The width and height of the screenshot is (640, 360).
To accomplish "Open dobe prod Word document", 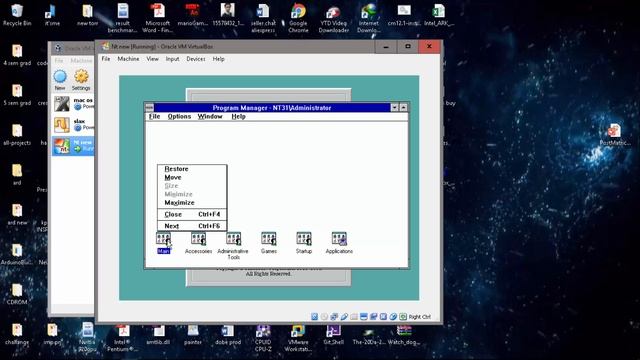I will [228, 336].
